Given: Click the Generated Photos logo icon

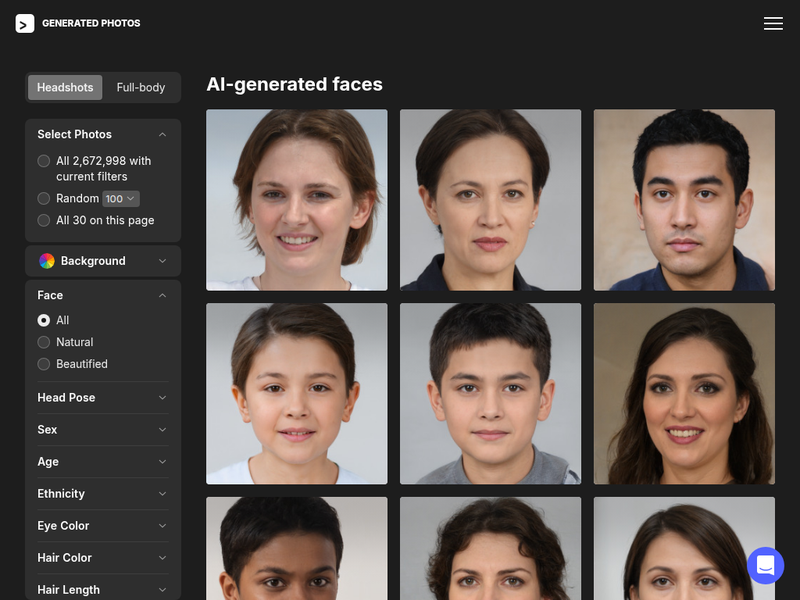Looking at the screenshot, I should [24, 23].
